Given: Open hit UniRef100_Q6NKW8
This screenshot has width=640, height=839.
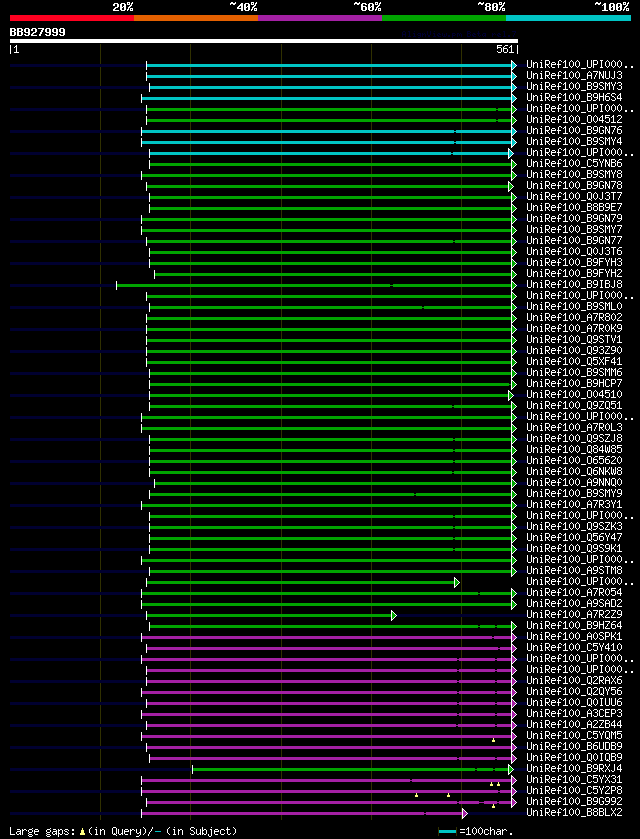Looking at the screenshot, I should click(574, 472).
